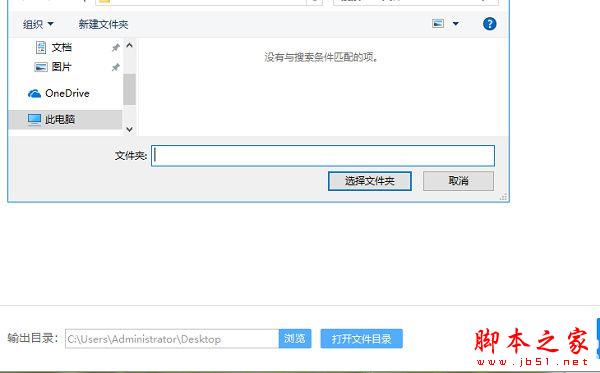The height and width of the screenshot is (373, 600).
Task: Click the 图片 picture icon
Action: (41, 67)
